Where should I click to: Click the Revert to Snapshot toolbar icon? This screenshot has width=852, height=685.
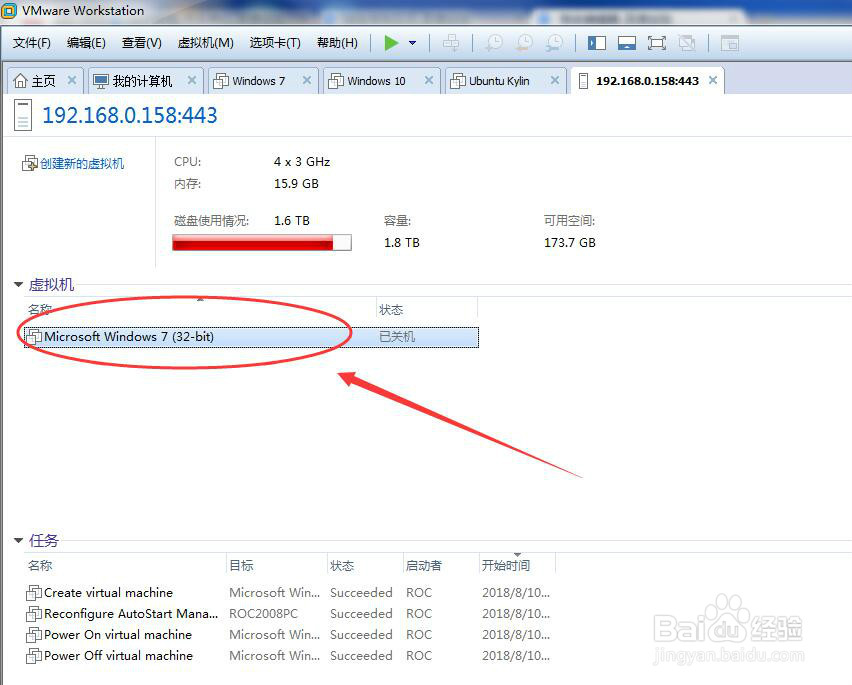(524, 43)
